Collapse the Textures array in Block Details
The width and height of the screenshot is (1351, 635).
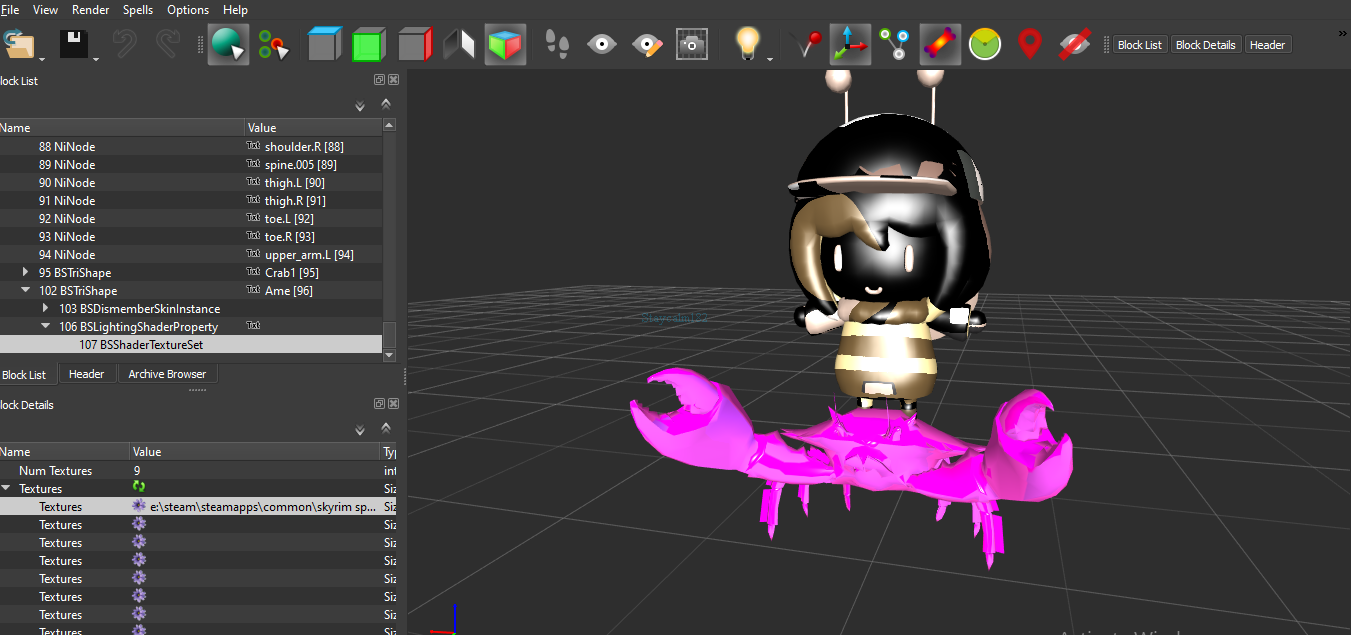point(7,488)
